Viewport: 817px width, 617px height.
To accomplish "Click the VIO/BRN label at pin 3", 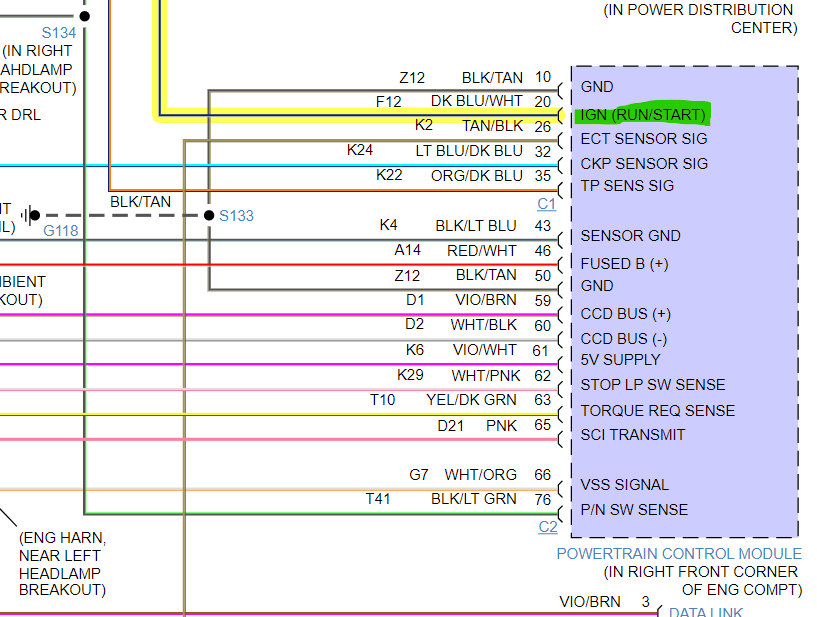I will [x=590, y=602].
